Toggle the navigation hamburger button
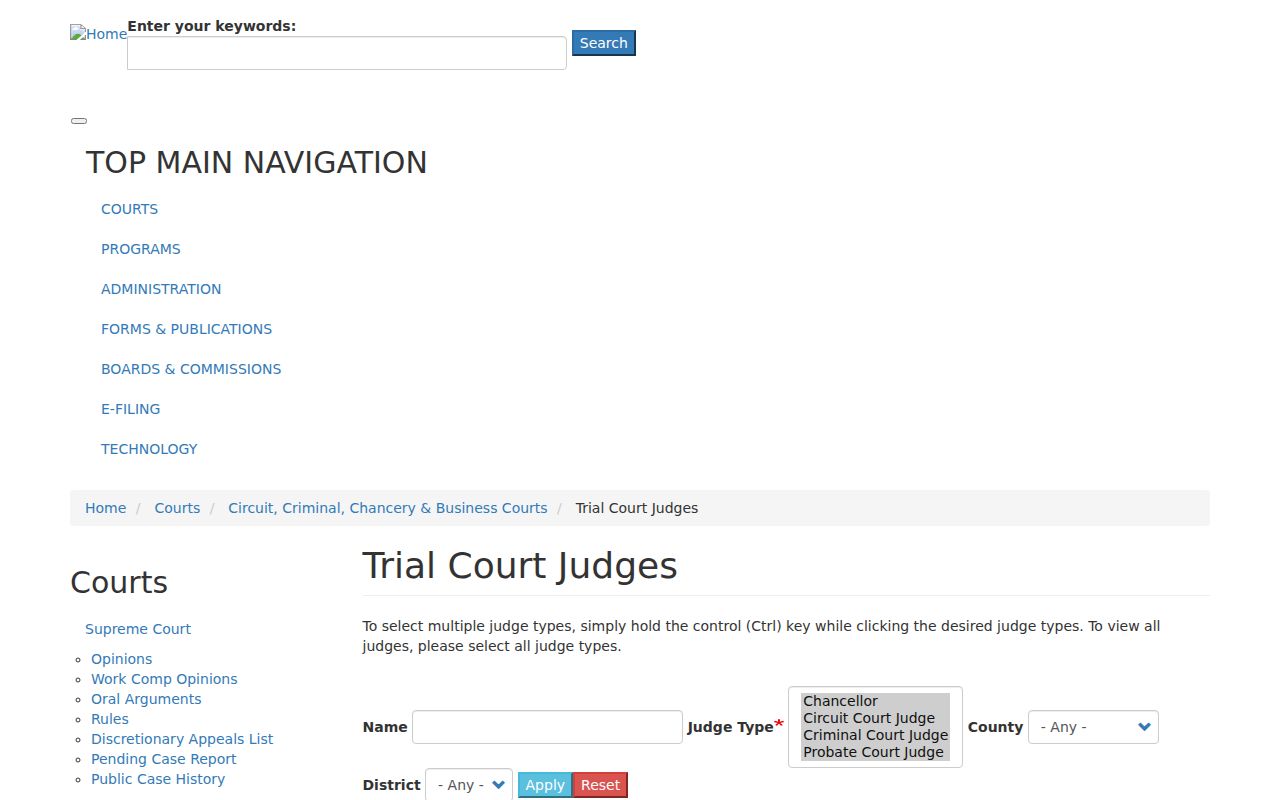This screenshot has height=800, width=1280. [x=79, y=121]
